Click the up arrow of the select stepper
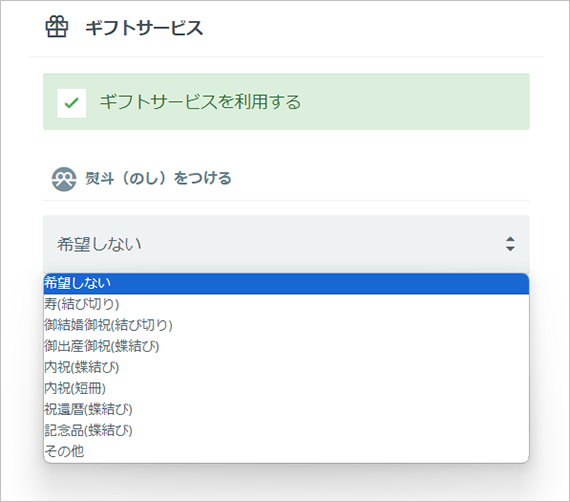Image resolution: width=570 pixels, height=502 pixels. point(510,239)
